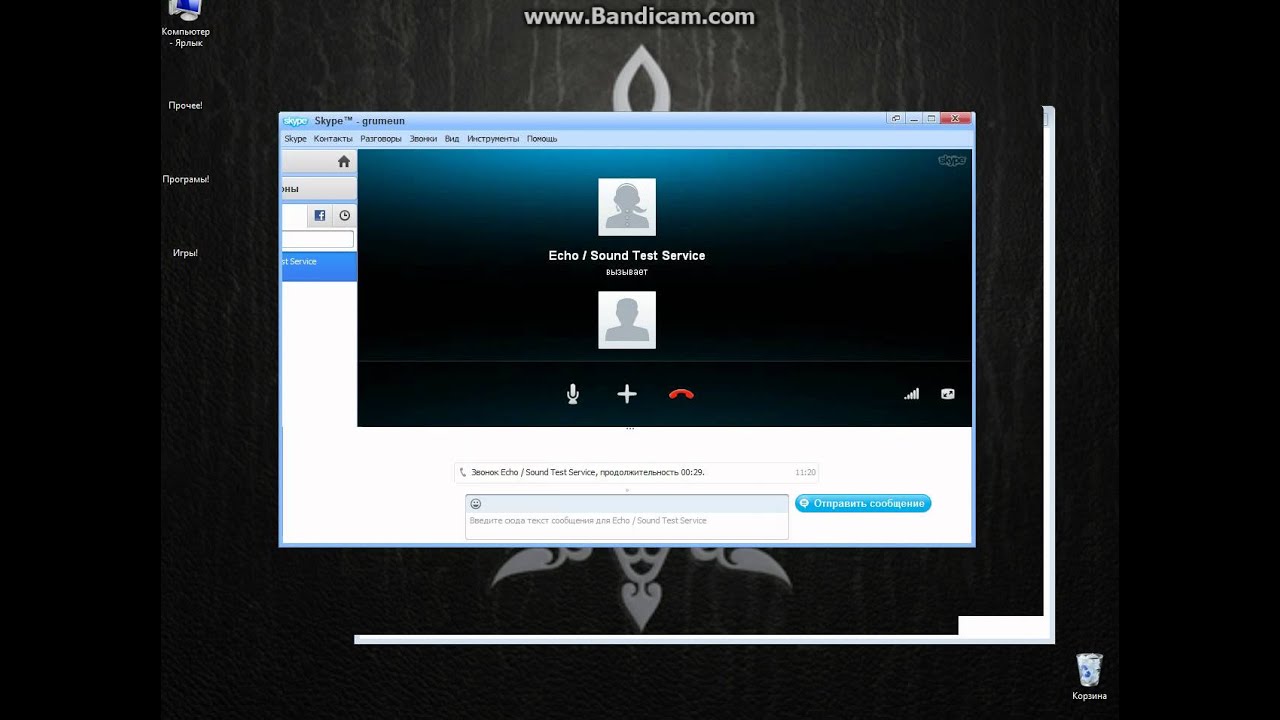Image resolution: width=1280 pixels, height=720 pixels.
Task: Click the plus icon to add participants
Action: [x=627, y=394]
